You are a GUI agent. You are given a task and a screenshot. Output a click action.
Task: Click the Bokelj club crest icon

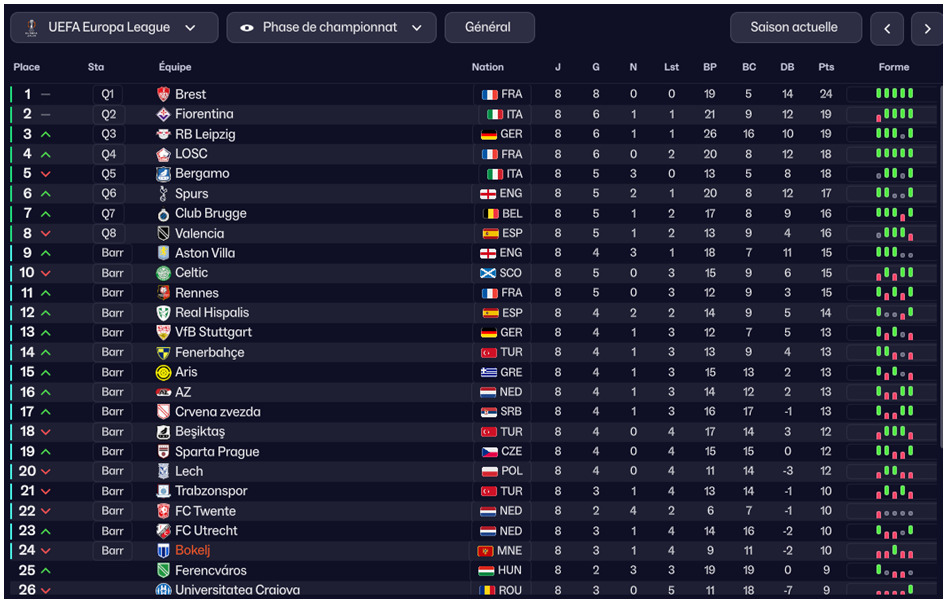click(164, 551)
